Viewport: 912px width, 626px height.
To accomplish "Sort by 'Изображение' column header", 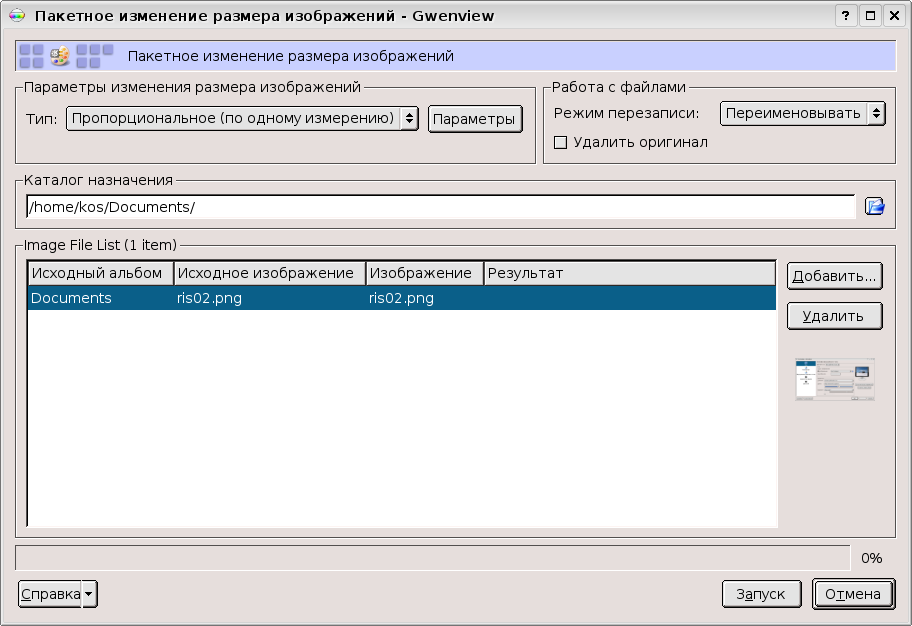I will pyautogui.click(x=425, y=273).
